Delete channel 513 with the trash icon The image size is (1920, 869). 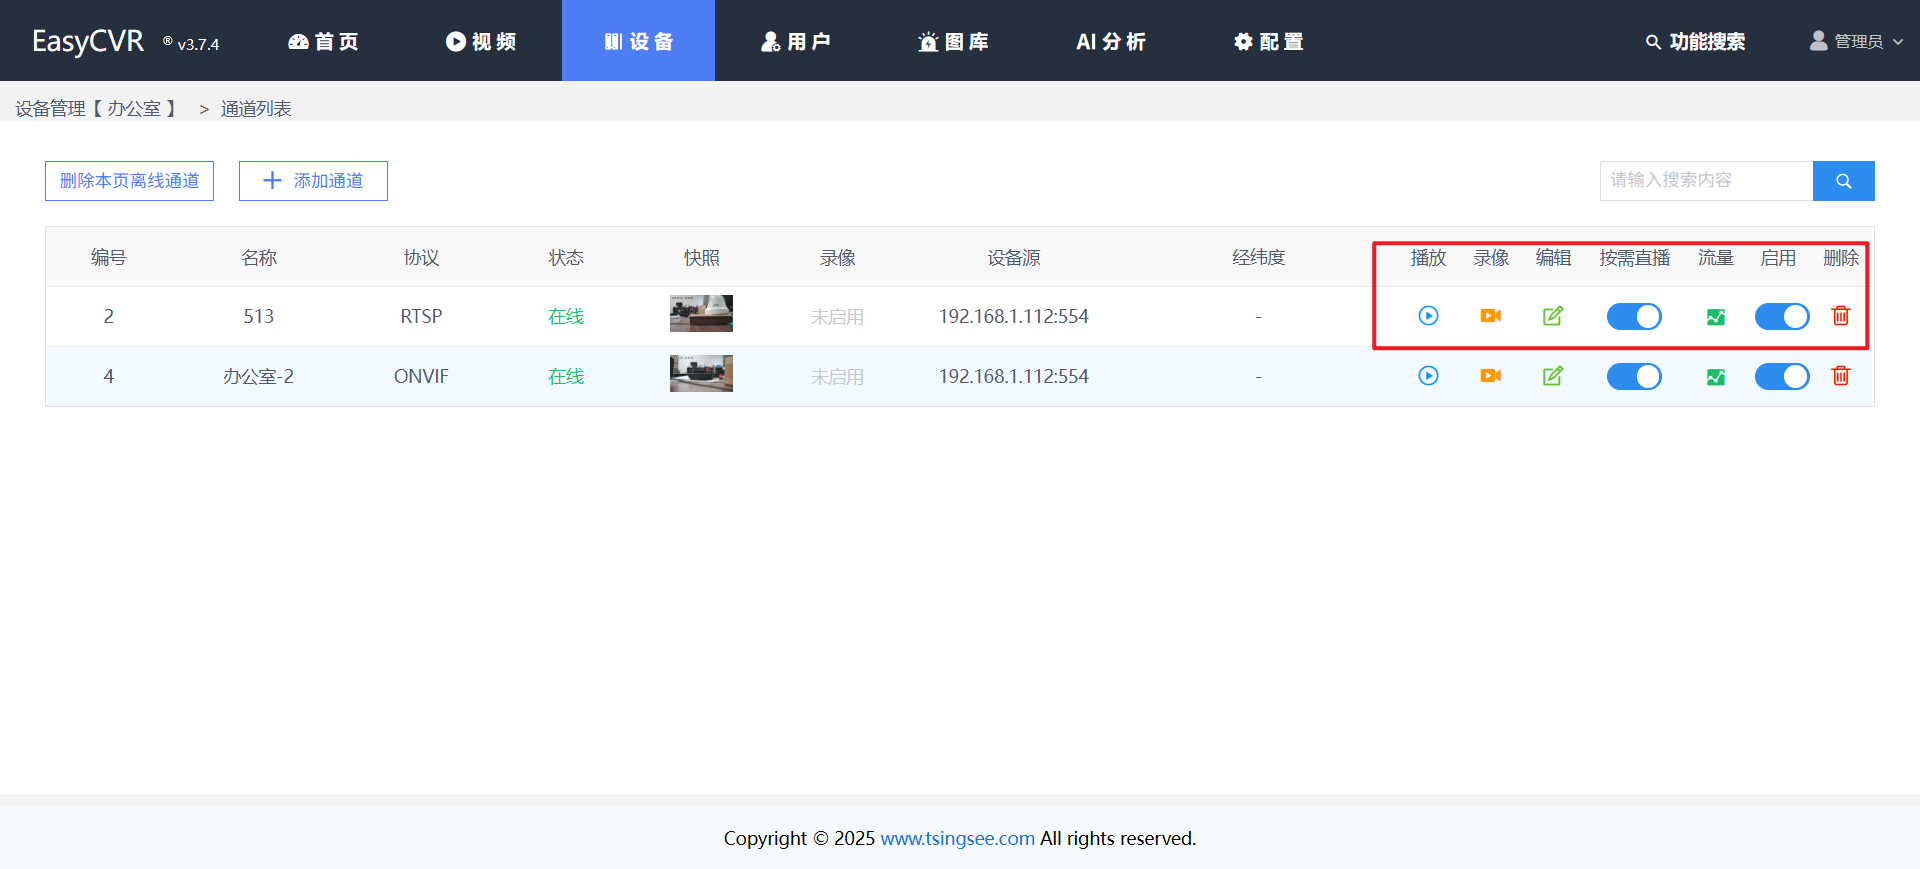point(1840,316)
